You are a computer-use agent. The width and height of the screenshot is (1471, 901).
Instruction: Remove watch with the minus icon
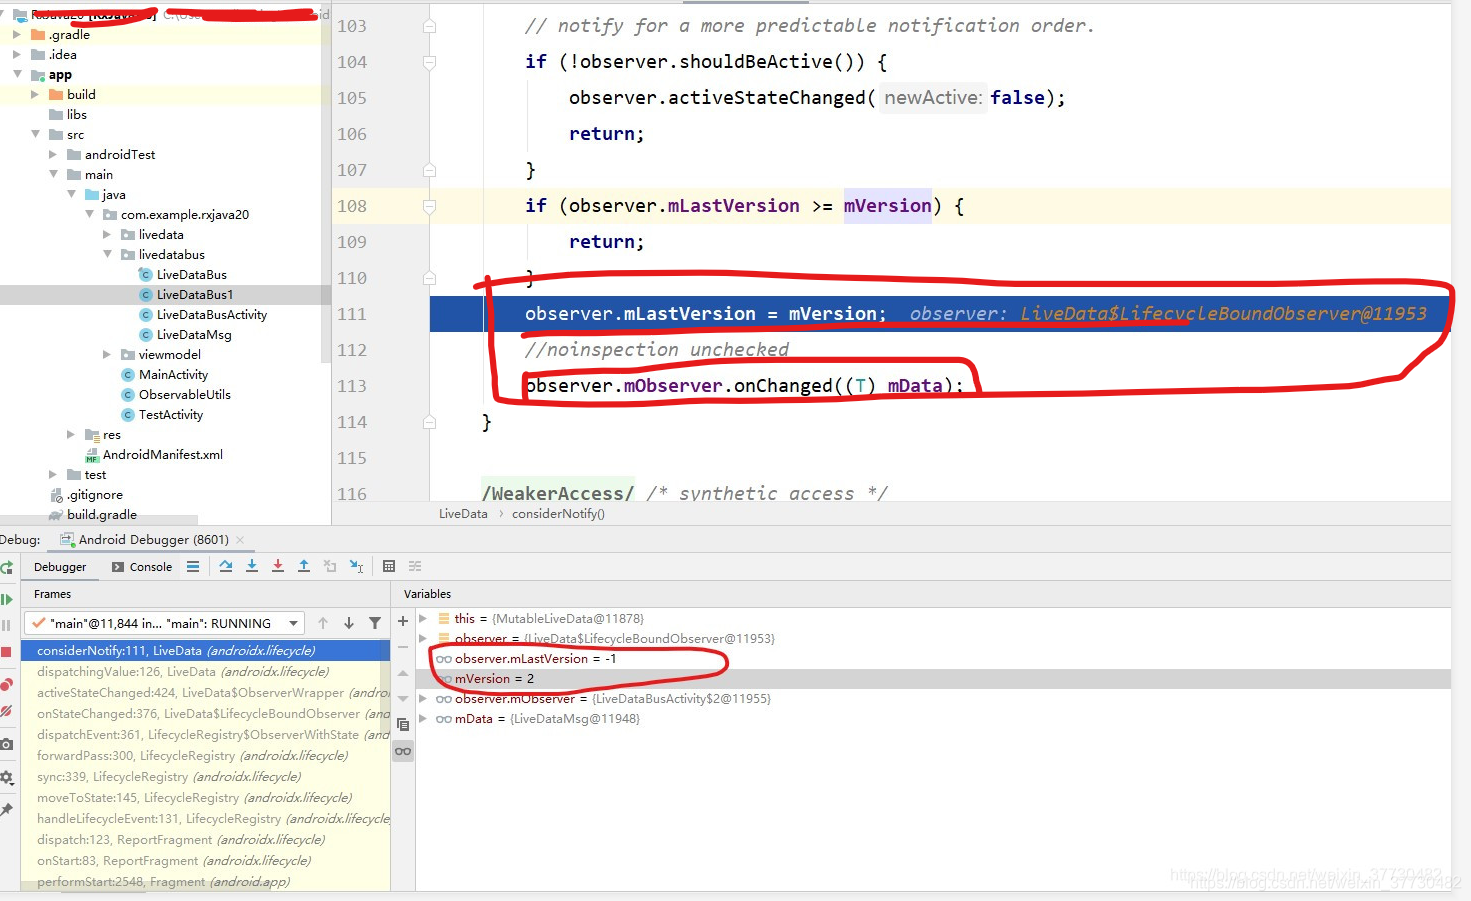(x=403, y=647)
